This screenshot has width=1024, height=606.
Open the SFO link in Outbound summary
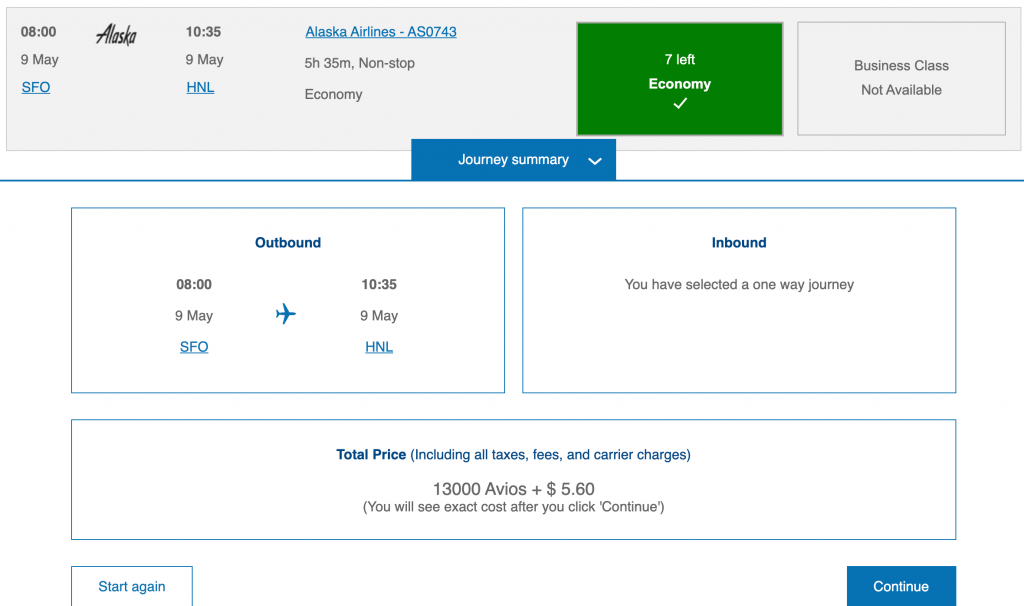click(x=194, y=347)
